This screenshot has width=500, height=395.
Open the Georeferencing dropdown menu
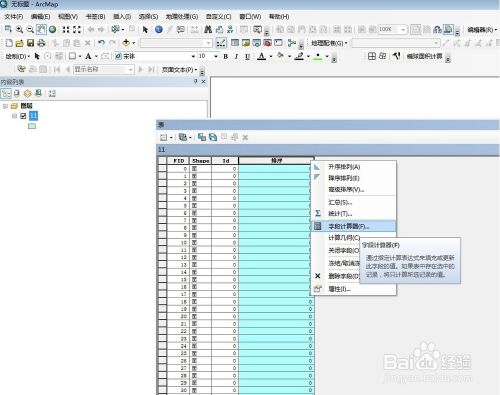point(329,43)
